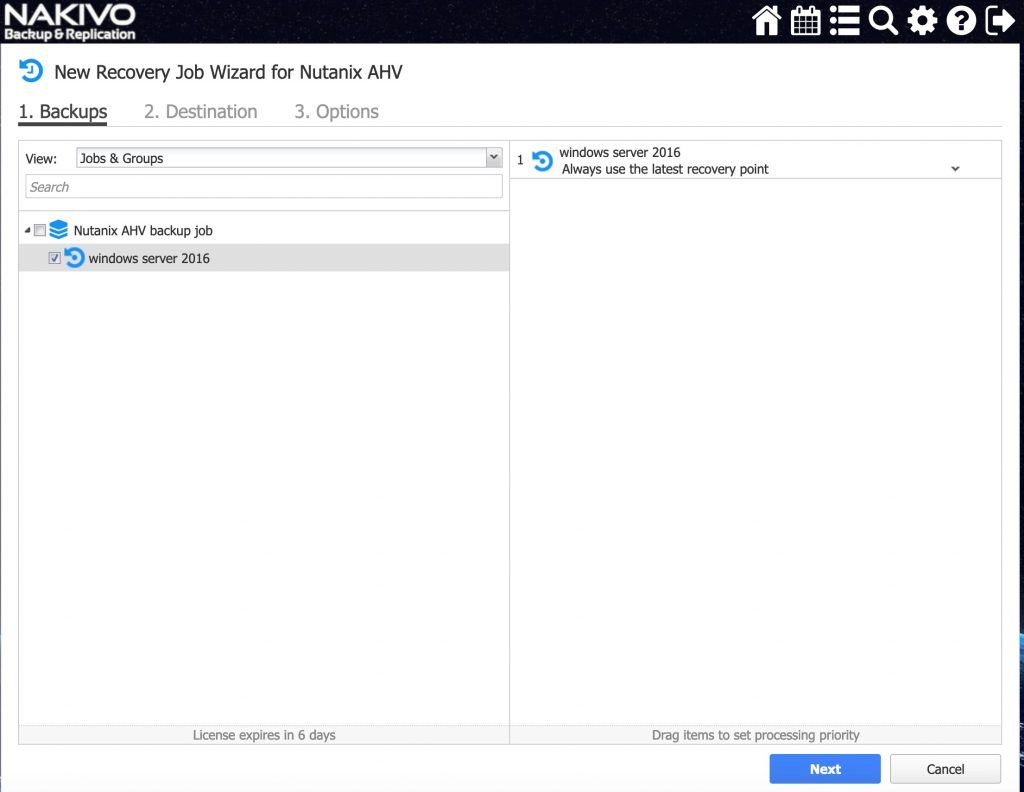Viewport: 1024px width, 792px height.
Task: Click the Nutanix AHV backup job stack icon
Action: pos(59,230)
